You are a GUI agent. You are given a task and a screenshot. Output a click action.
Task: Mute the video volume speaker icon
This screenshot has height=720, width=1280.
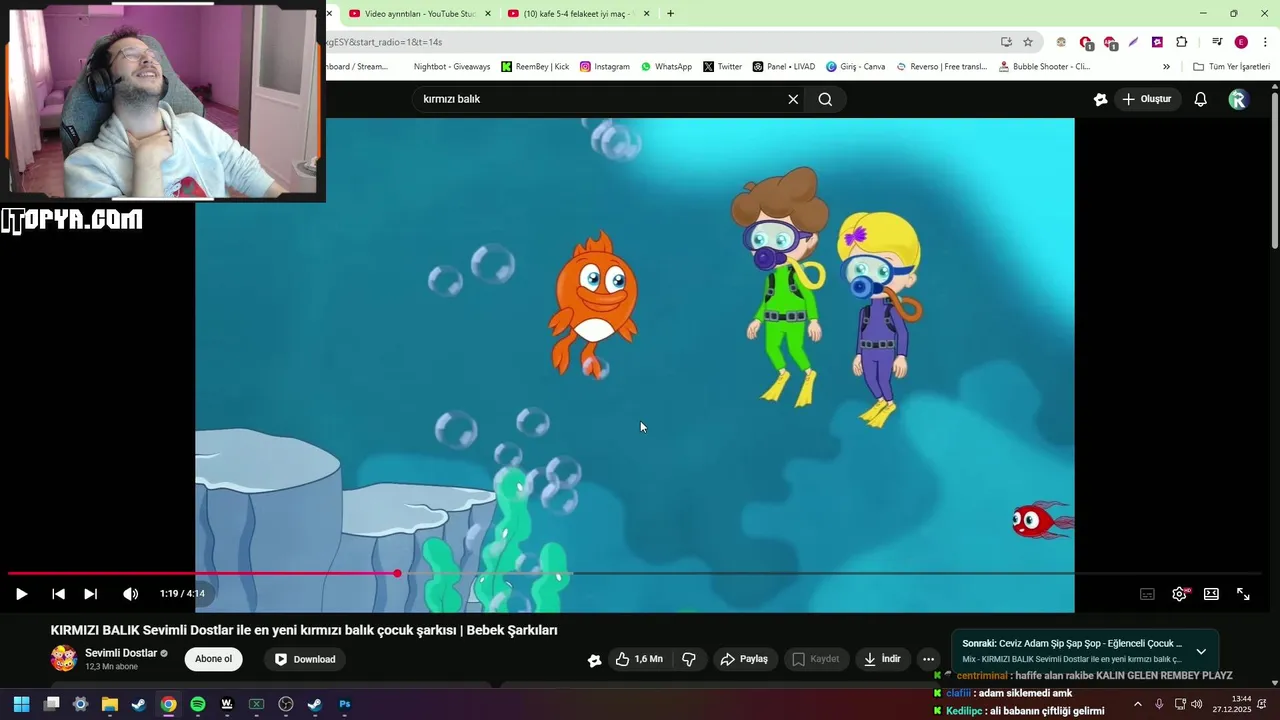[130, 594]
